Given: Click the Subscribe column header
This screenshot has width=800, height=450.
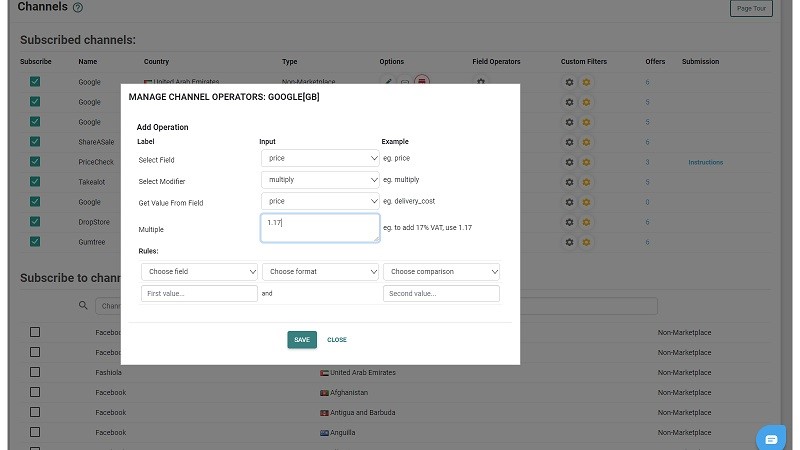Looking at the screenshot, I should point(36,62).
